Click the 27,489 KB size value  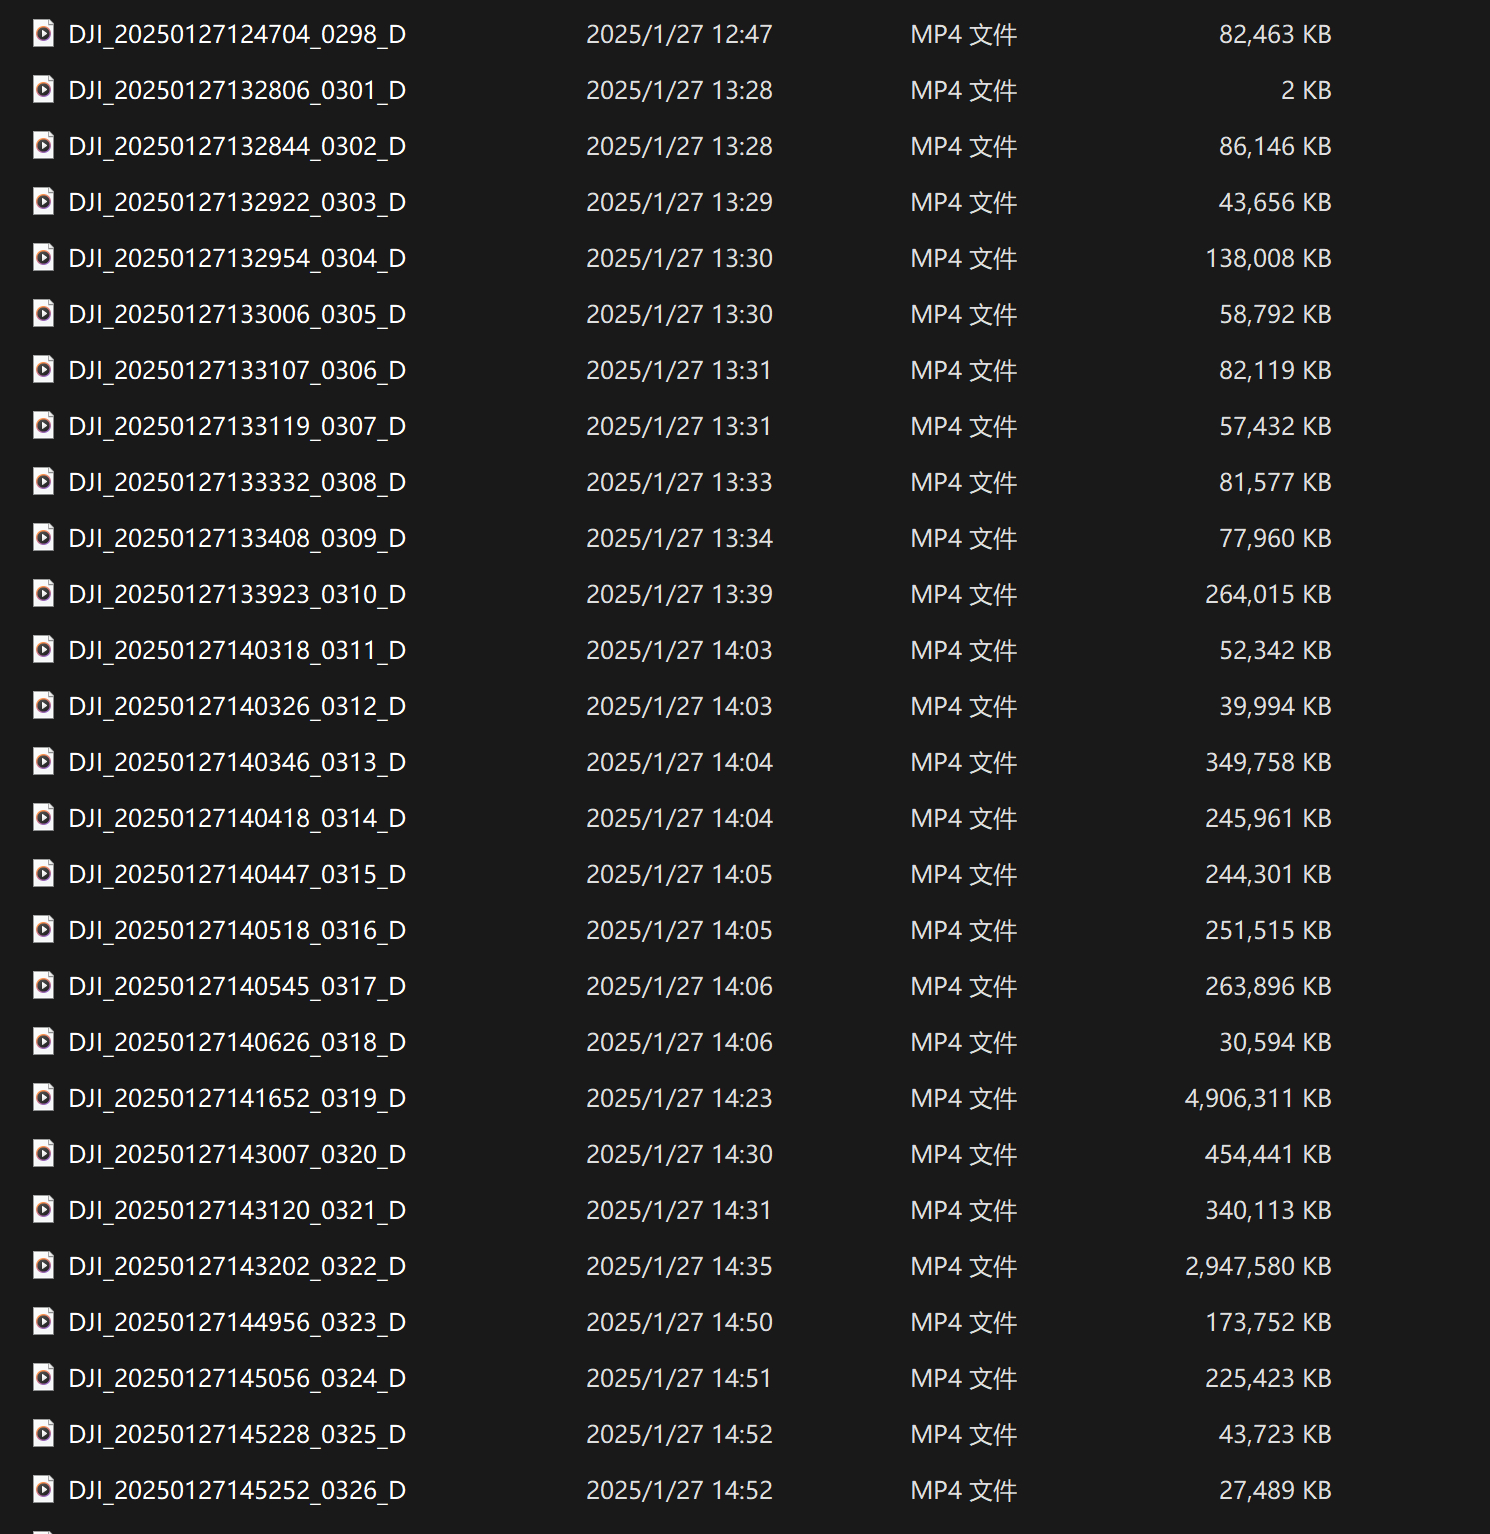1275,1491
